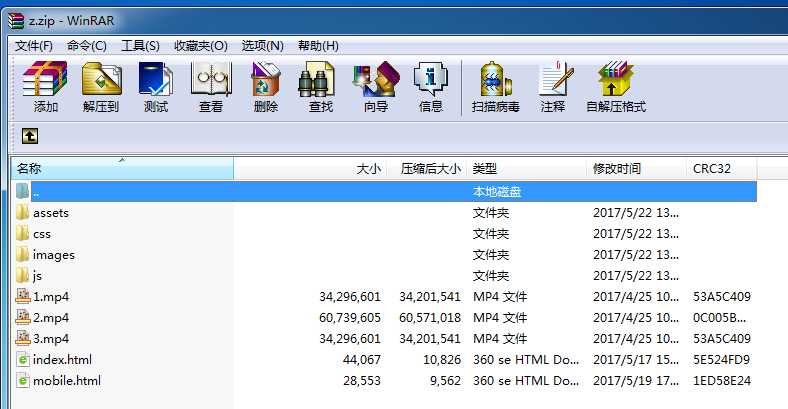This screenshot has width=788, height=409.
Task: Click size value 60,739,605
Action: coord(350,318)
